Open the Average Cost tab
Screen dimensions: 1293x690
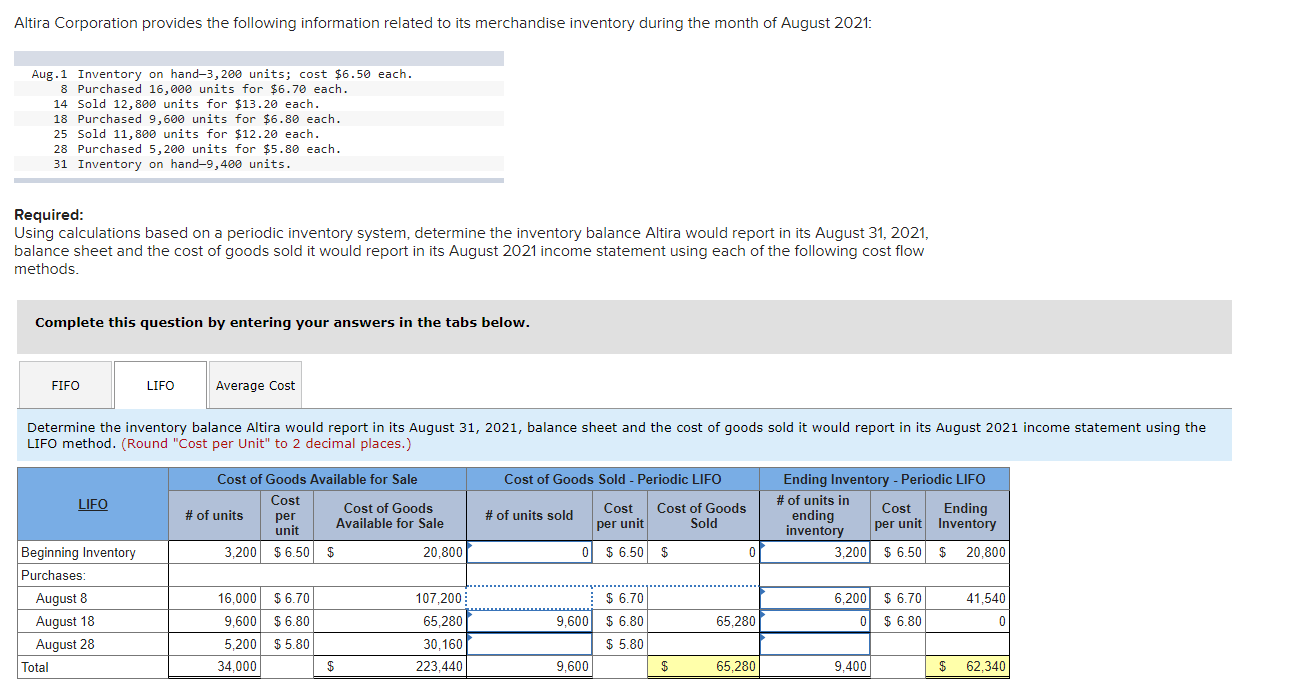pyautogui.click(x=255, y=385)
